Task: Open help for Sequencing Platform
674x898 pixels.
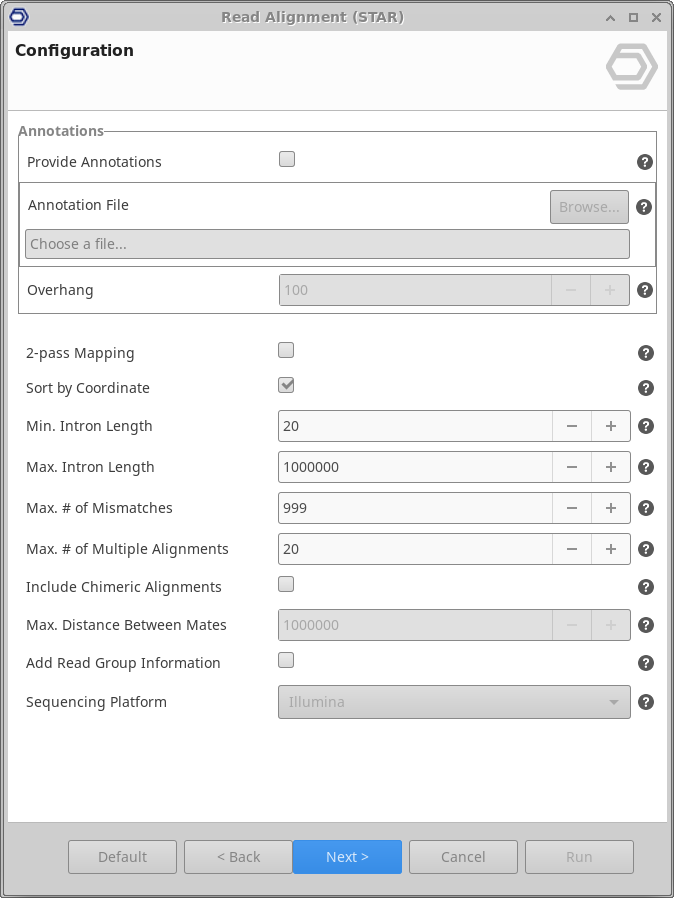Action: pyautogui.click(x=646, y=702)
